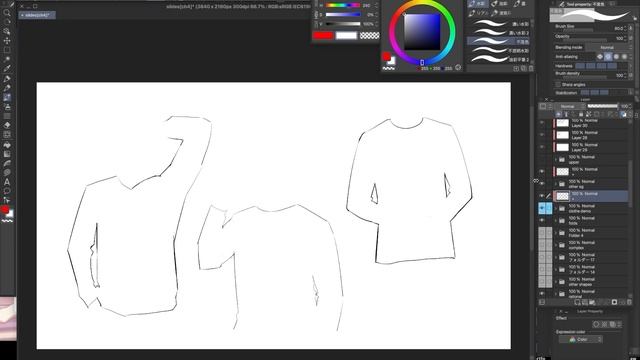Select red main color swatch in slider panel
The image size is (640, 360).
click(323, 36)
